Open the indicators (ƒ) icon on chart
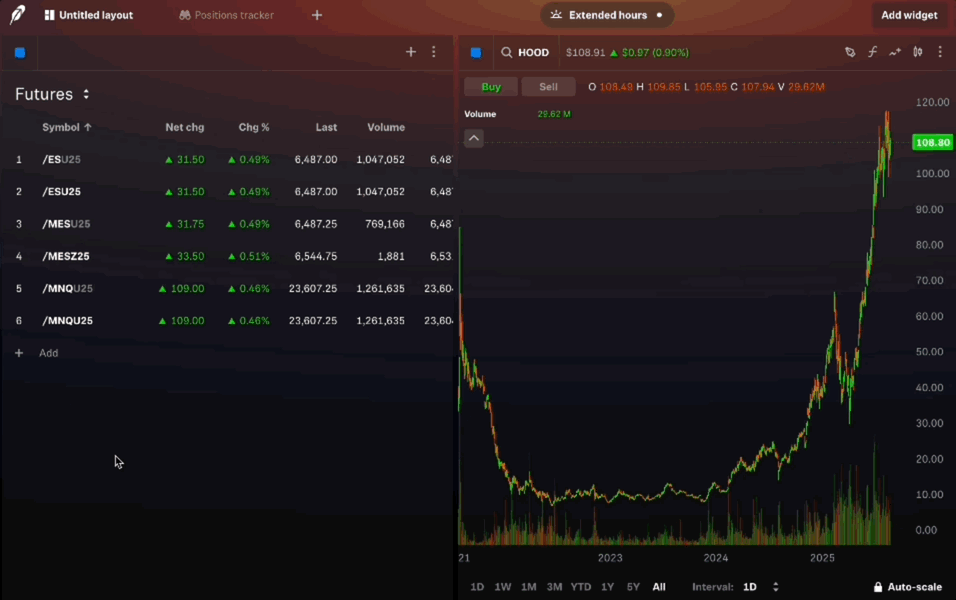The width and height of the screenshot is (956, 600). (872, 51)
